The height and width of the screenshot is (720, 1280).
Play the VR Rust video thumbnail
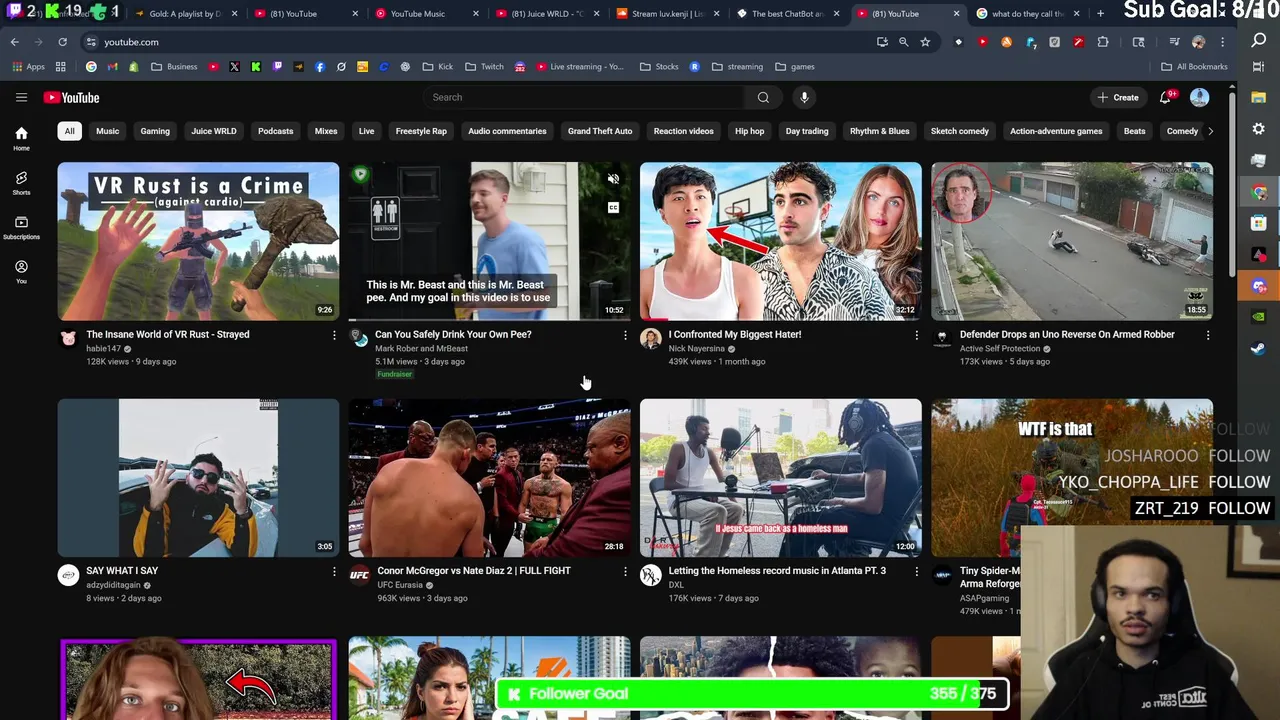198,241
